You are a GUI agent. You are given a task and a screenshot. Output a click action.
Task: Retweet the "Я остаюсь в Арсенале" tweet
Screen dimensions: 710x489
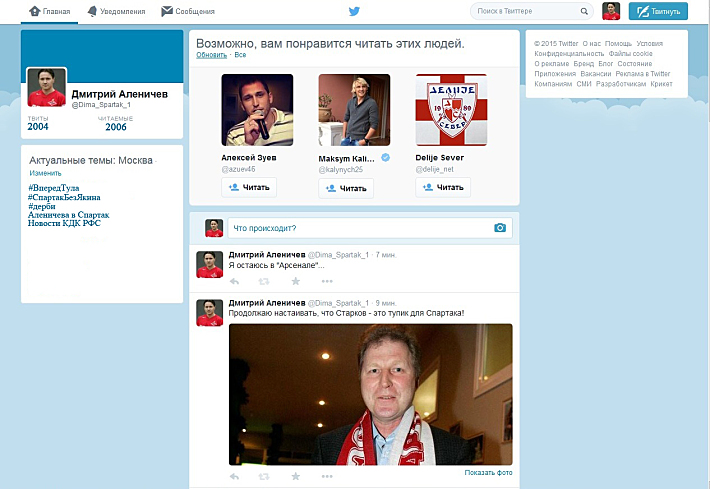[x=264, y=281]
